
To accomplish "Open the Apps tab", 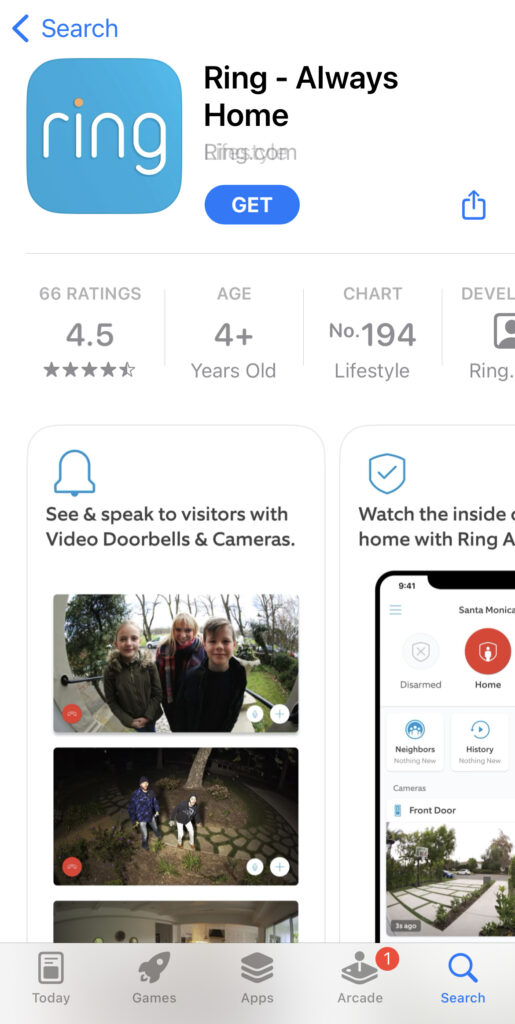I will tap(257, 978).
